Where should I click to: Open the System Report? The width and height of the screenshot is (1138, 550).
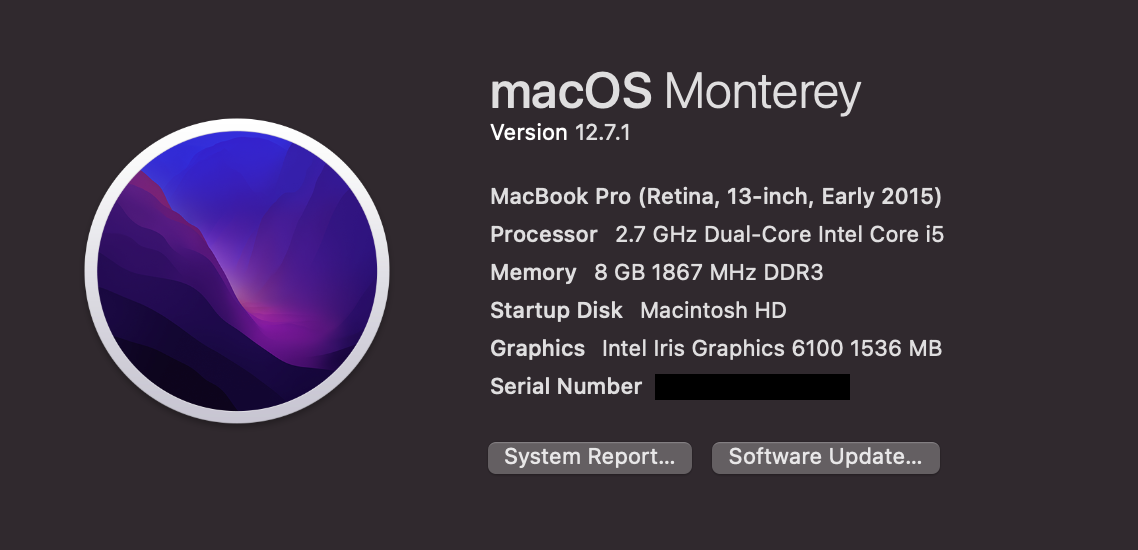pyautogui.click(x=589, y=458)
